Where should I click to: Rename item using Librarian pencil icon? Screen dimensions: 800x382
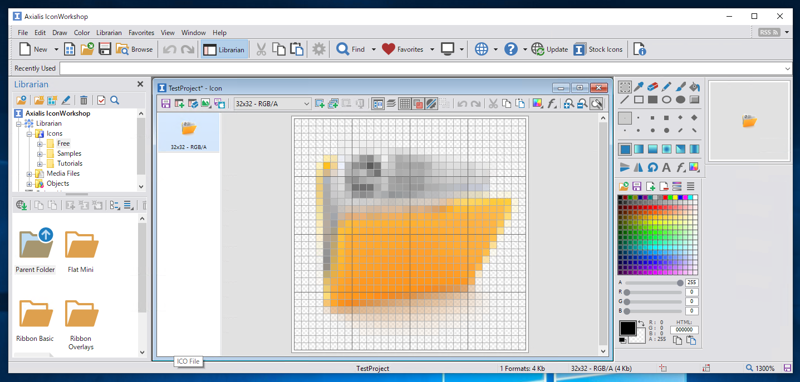point(66,100)
